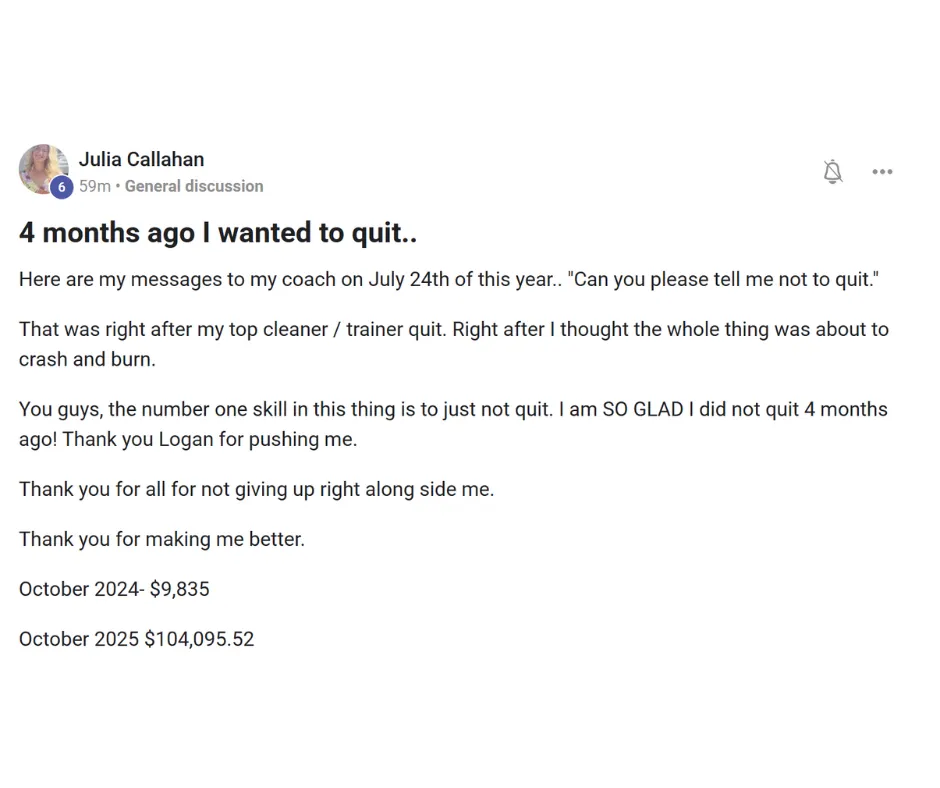The height and width of the screenshot is (788, 940).
Task: Click the quoted "Can you please tell me not to quit" text
Action: tap(722, 279)
